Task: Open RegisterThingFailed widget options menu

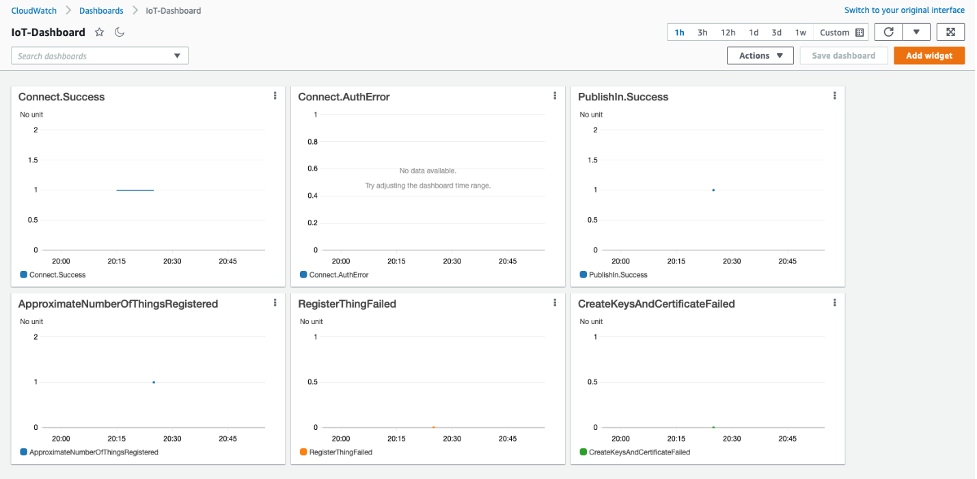Action: tap(555, 303)
